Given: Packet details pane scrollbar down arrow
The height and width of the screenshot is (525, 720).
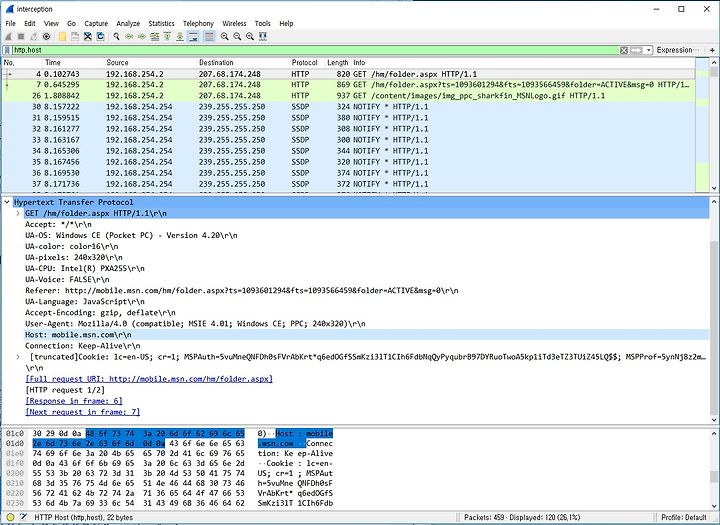Looking at the screenshot, I should pyautogui.click(x=714, y=420).
